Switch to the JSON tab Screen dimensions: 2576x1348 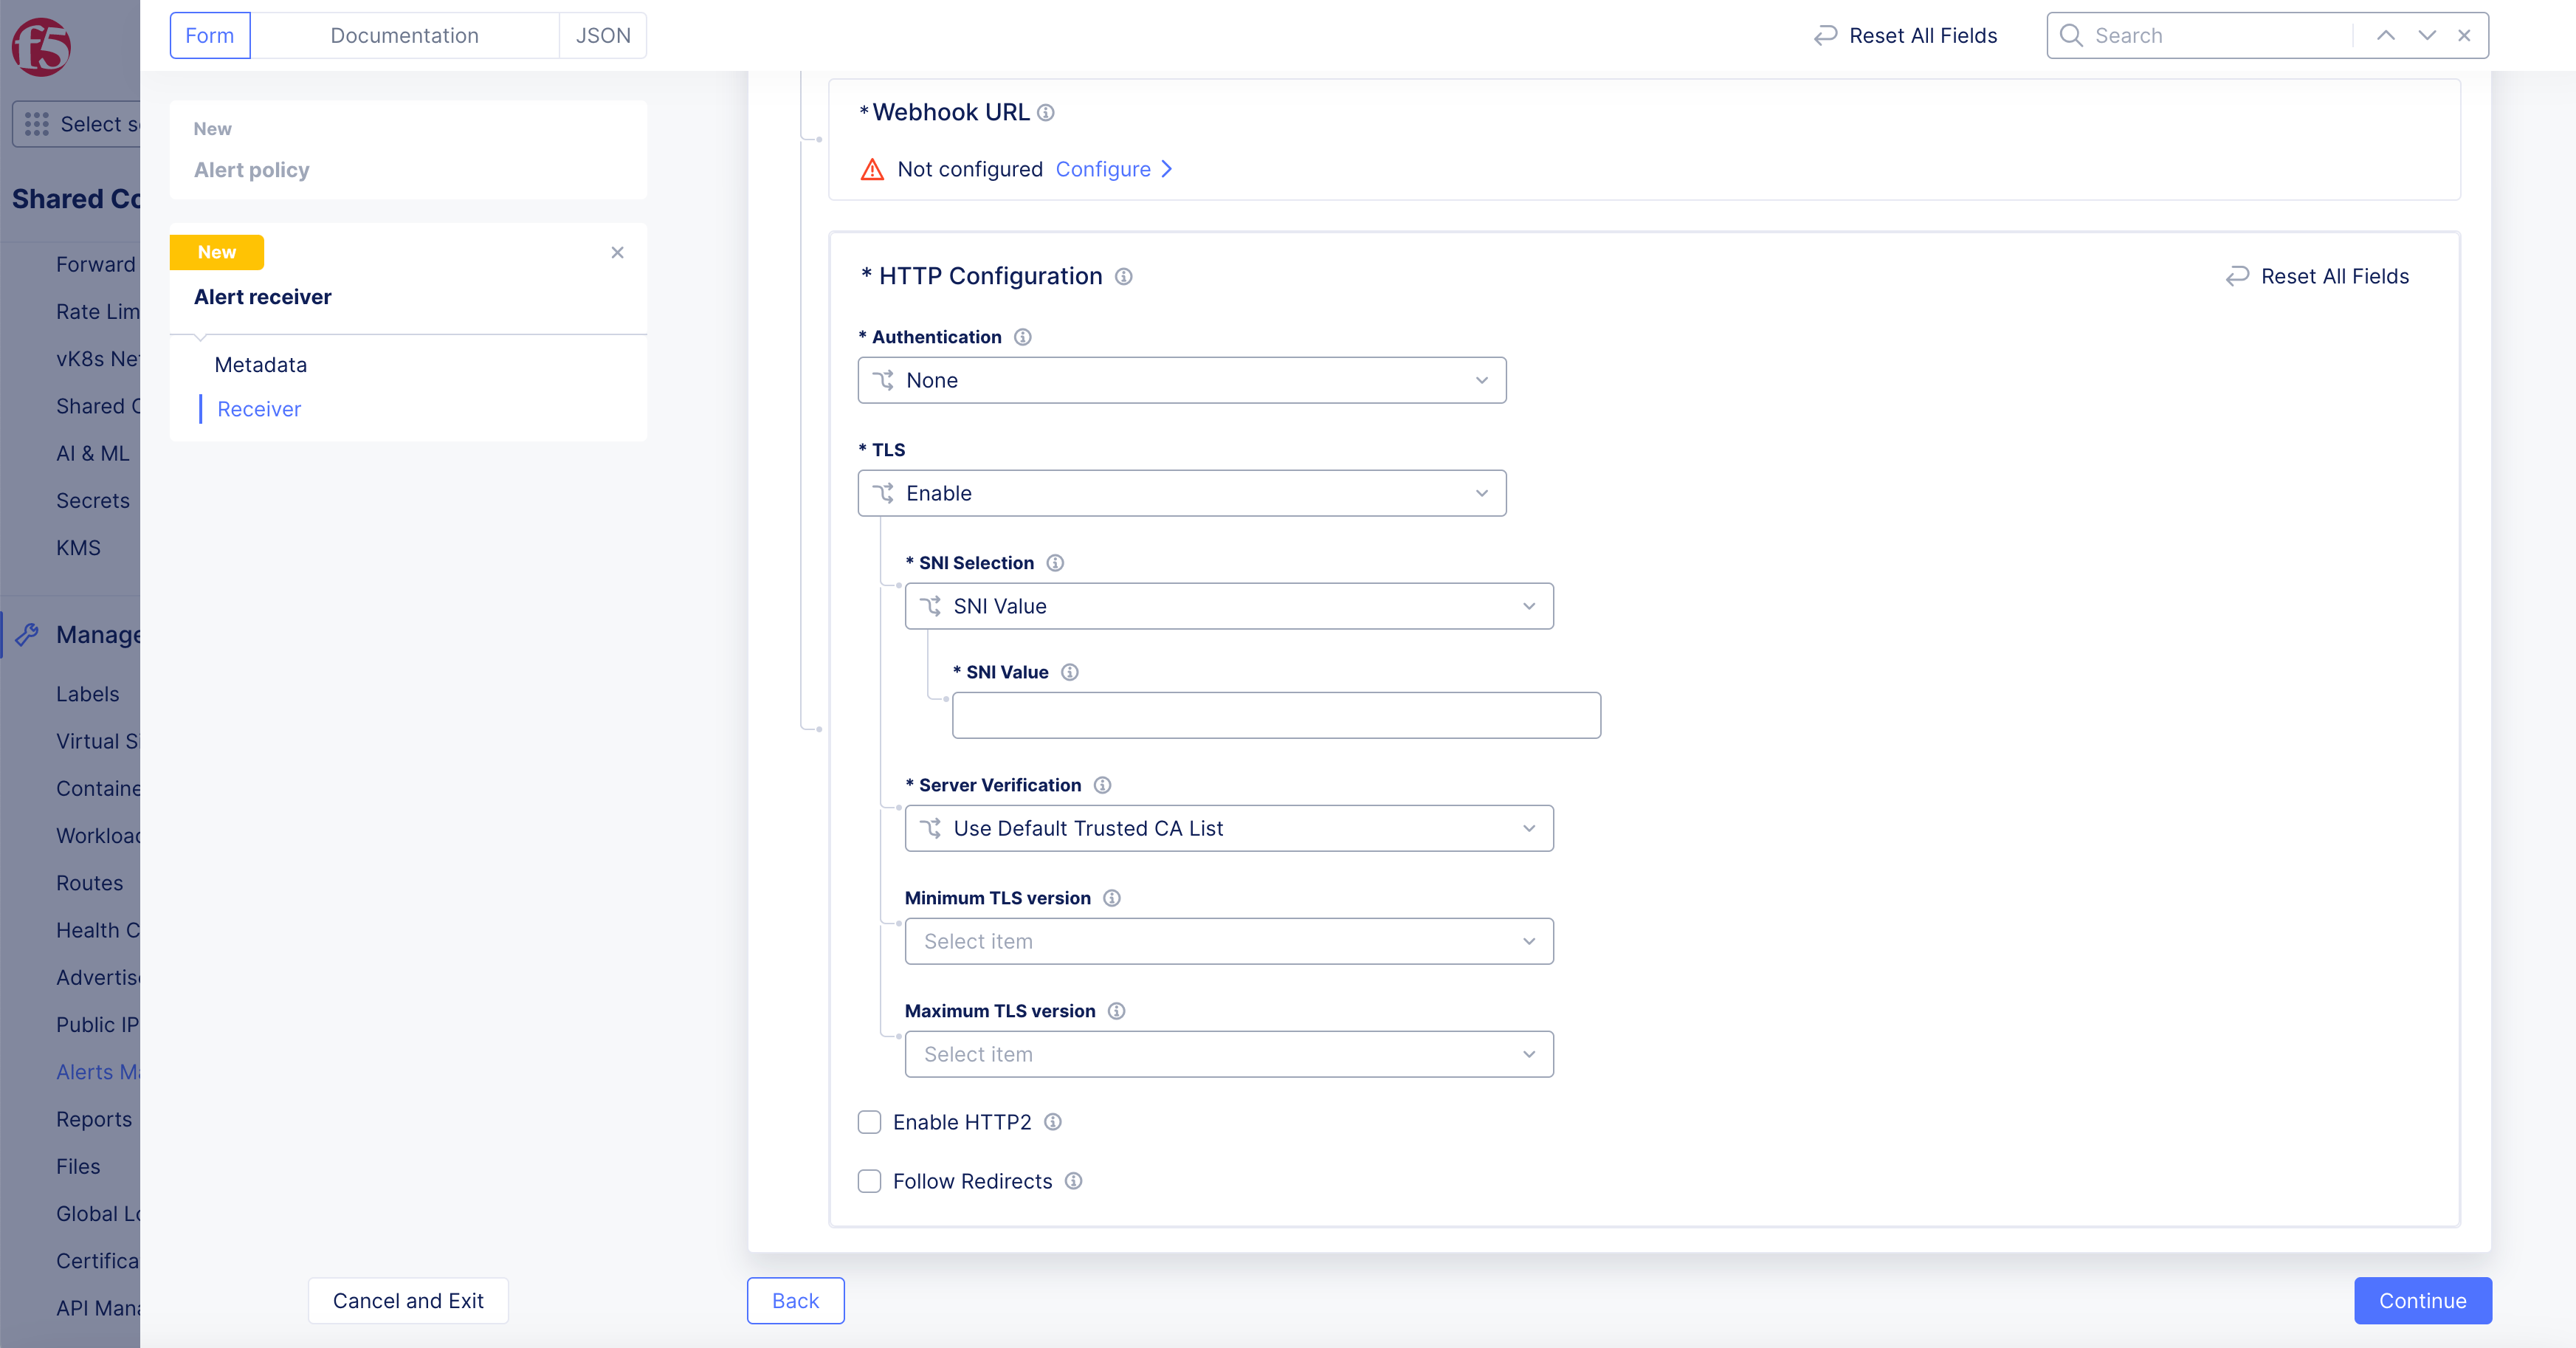[602, 36]
